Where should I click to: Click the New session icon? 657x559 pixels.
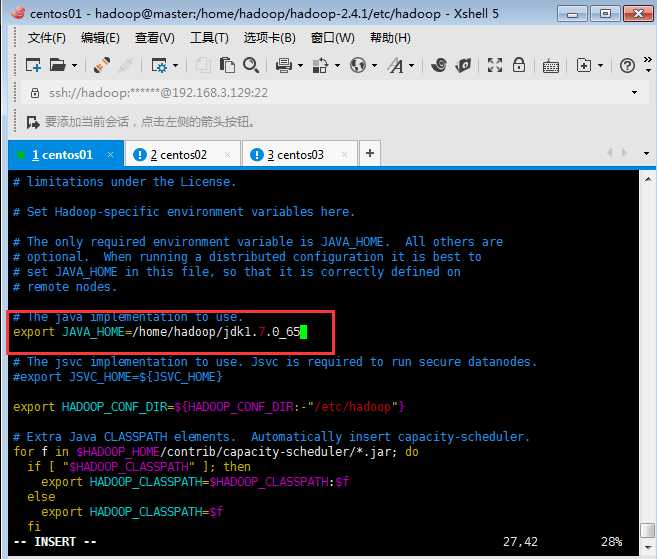tap(33, 65)
